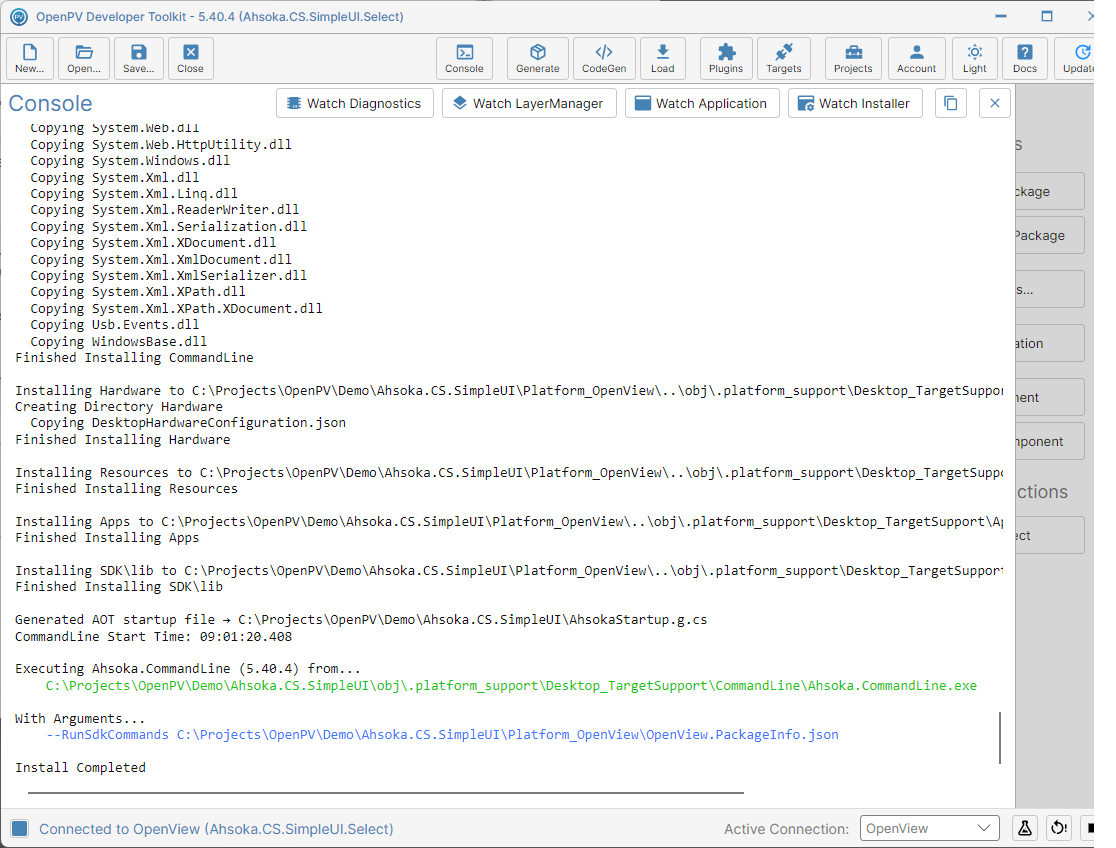1116x848 pixels.
Task: Click 'CommandLine Start Time: 09:01:20.408' line
Action: coord(154,637)
